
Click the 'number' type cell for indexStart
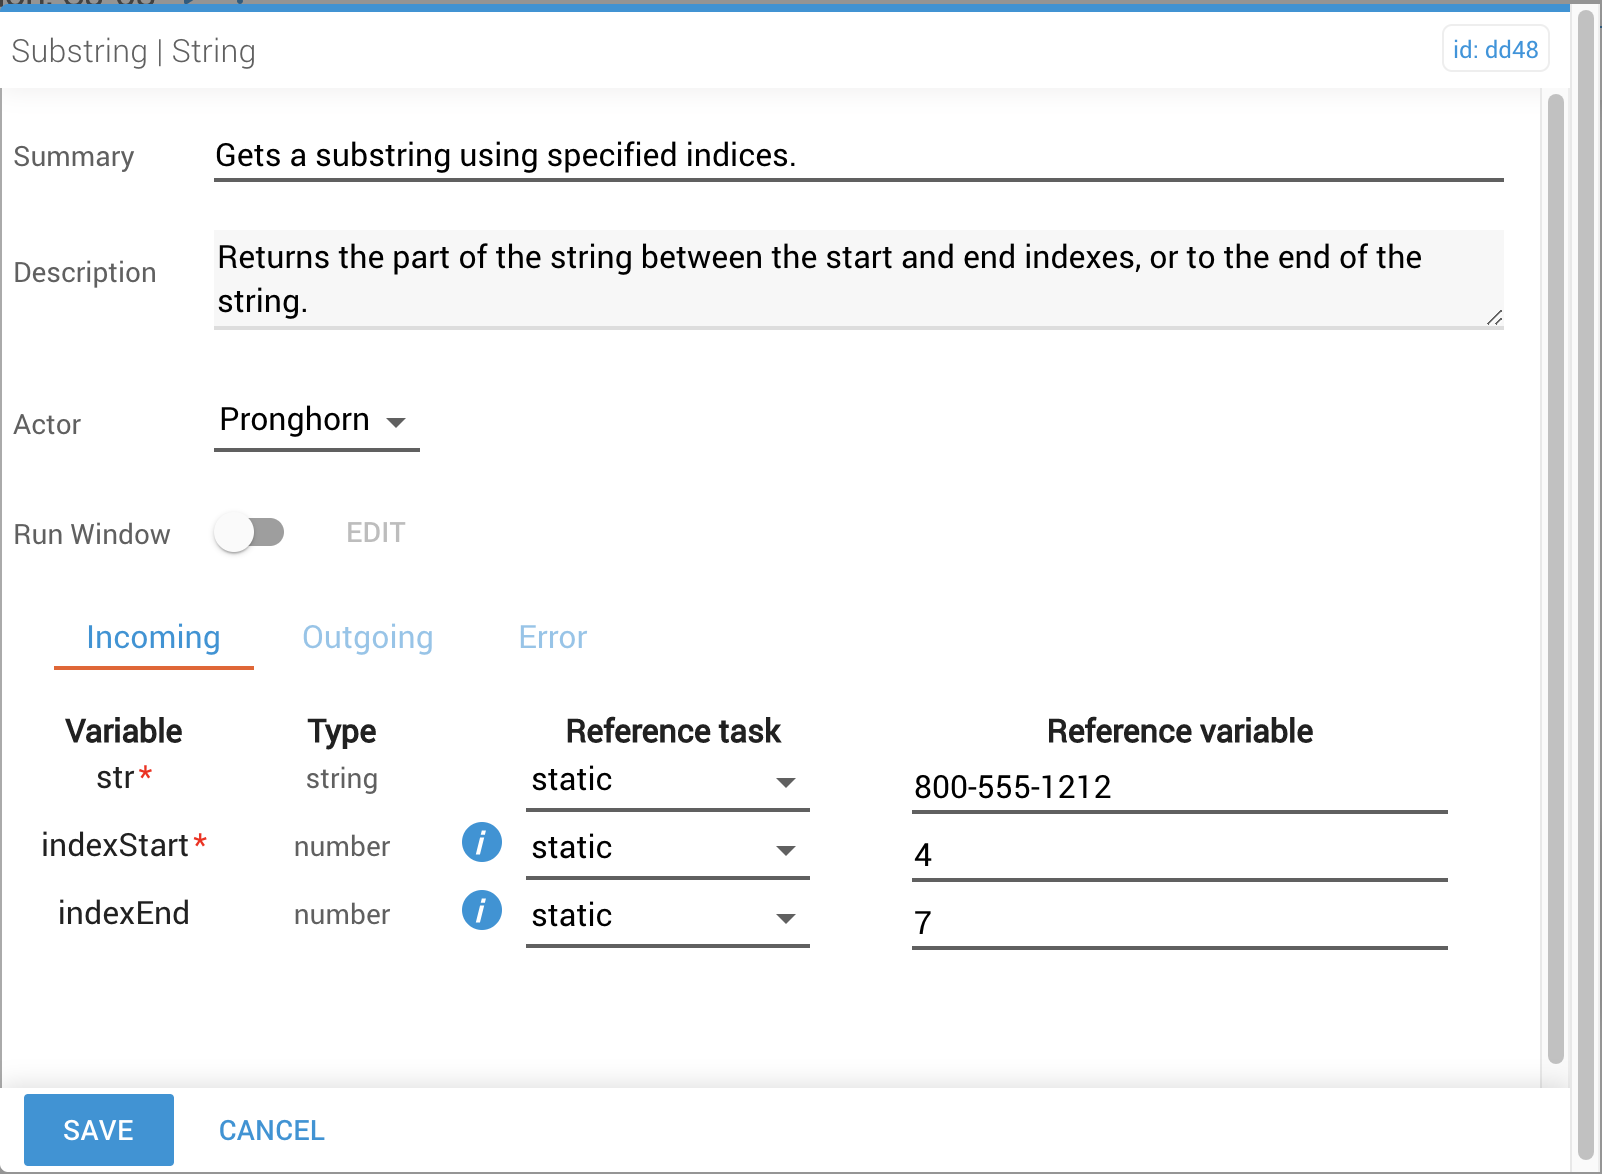342,847
